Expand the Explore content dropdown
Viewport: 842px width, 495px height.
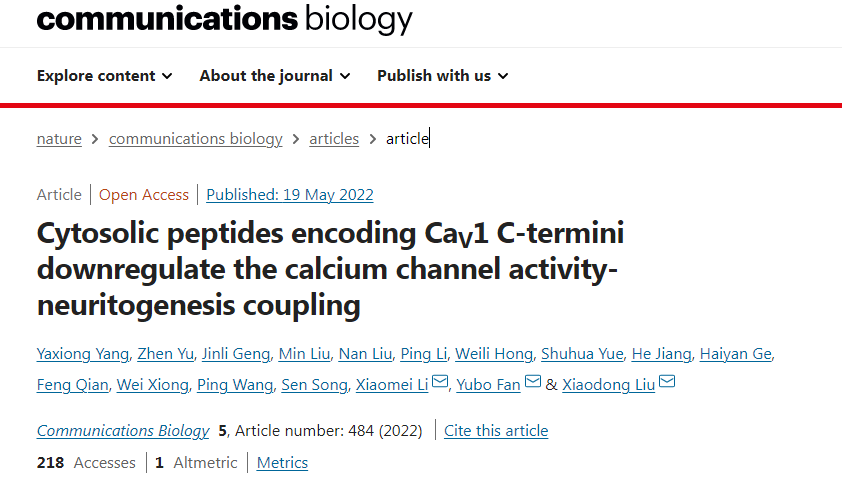coord(104,76)
